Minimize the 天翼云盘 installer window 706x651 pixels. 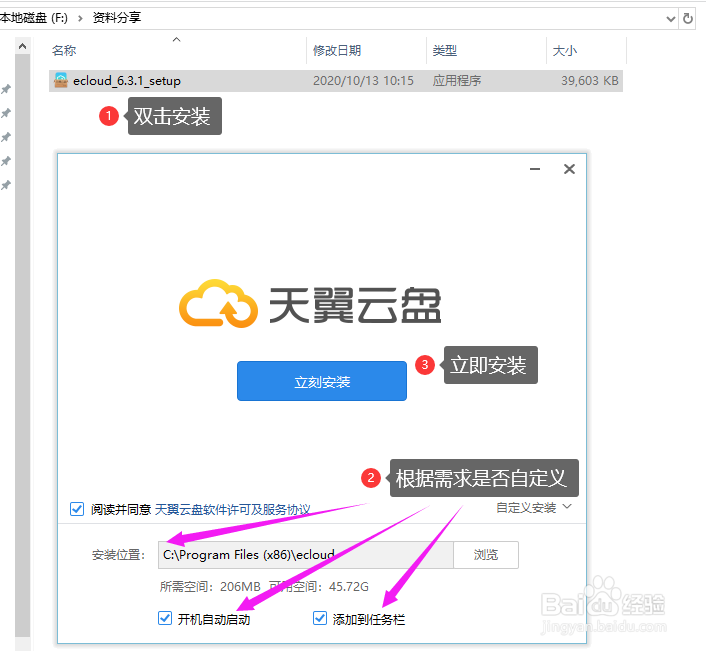point(535,169)
